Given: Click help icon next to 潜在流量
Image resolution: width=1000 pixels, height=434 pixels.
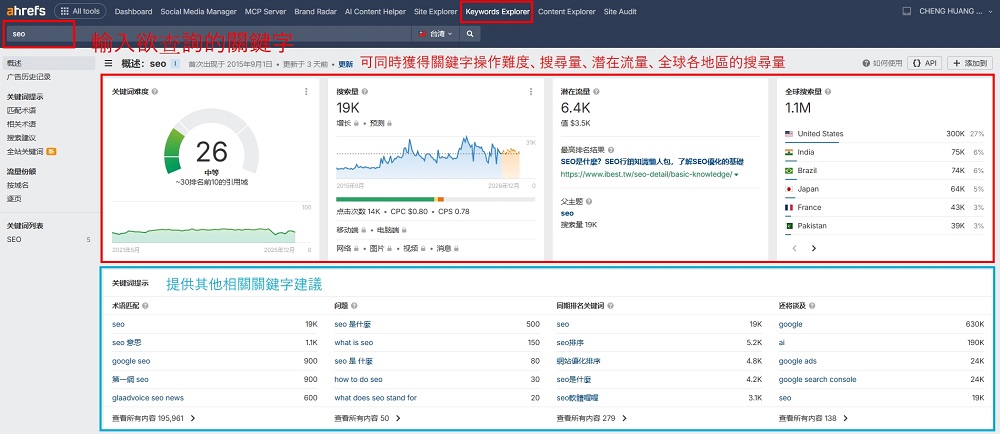Looking at the screenshot, I should click(x=596, y=92).
